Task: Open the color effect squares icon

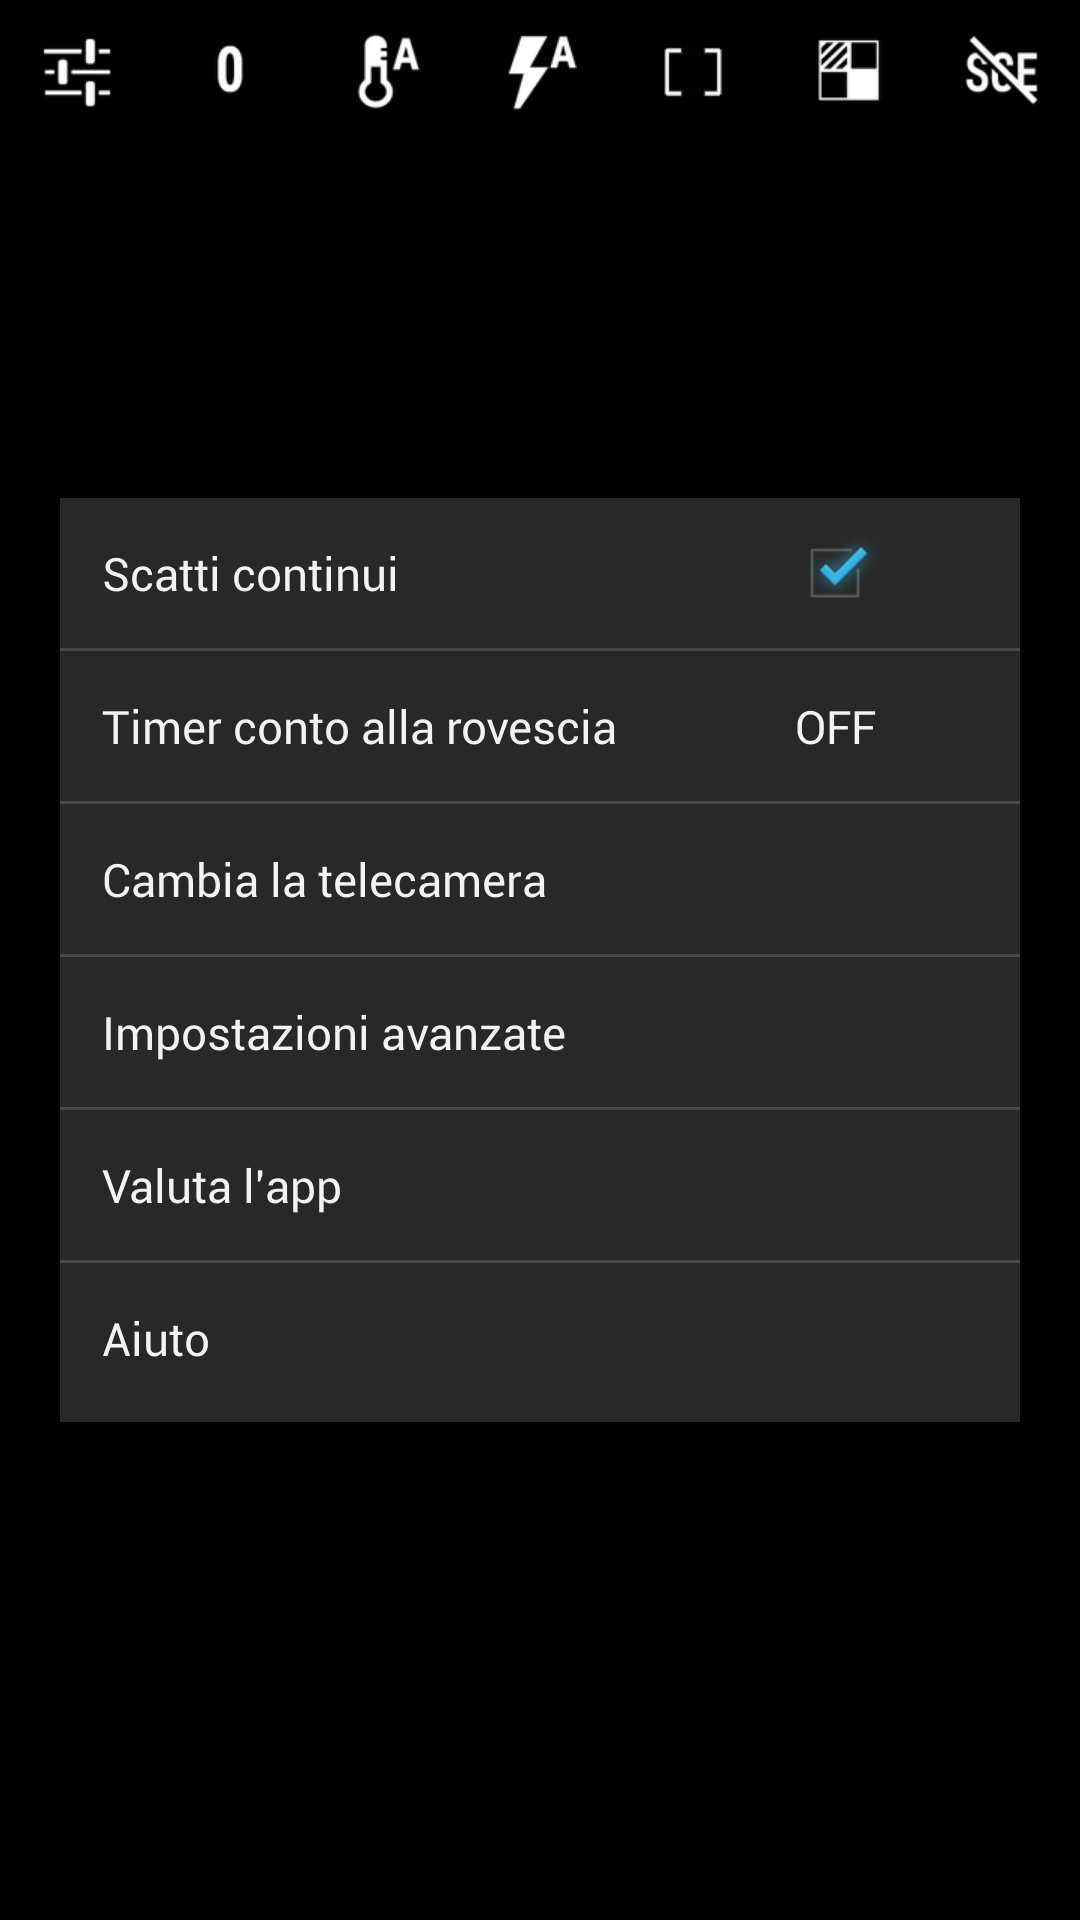Action: pyautogui.click(x=848, y=70)
